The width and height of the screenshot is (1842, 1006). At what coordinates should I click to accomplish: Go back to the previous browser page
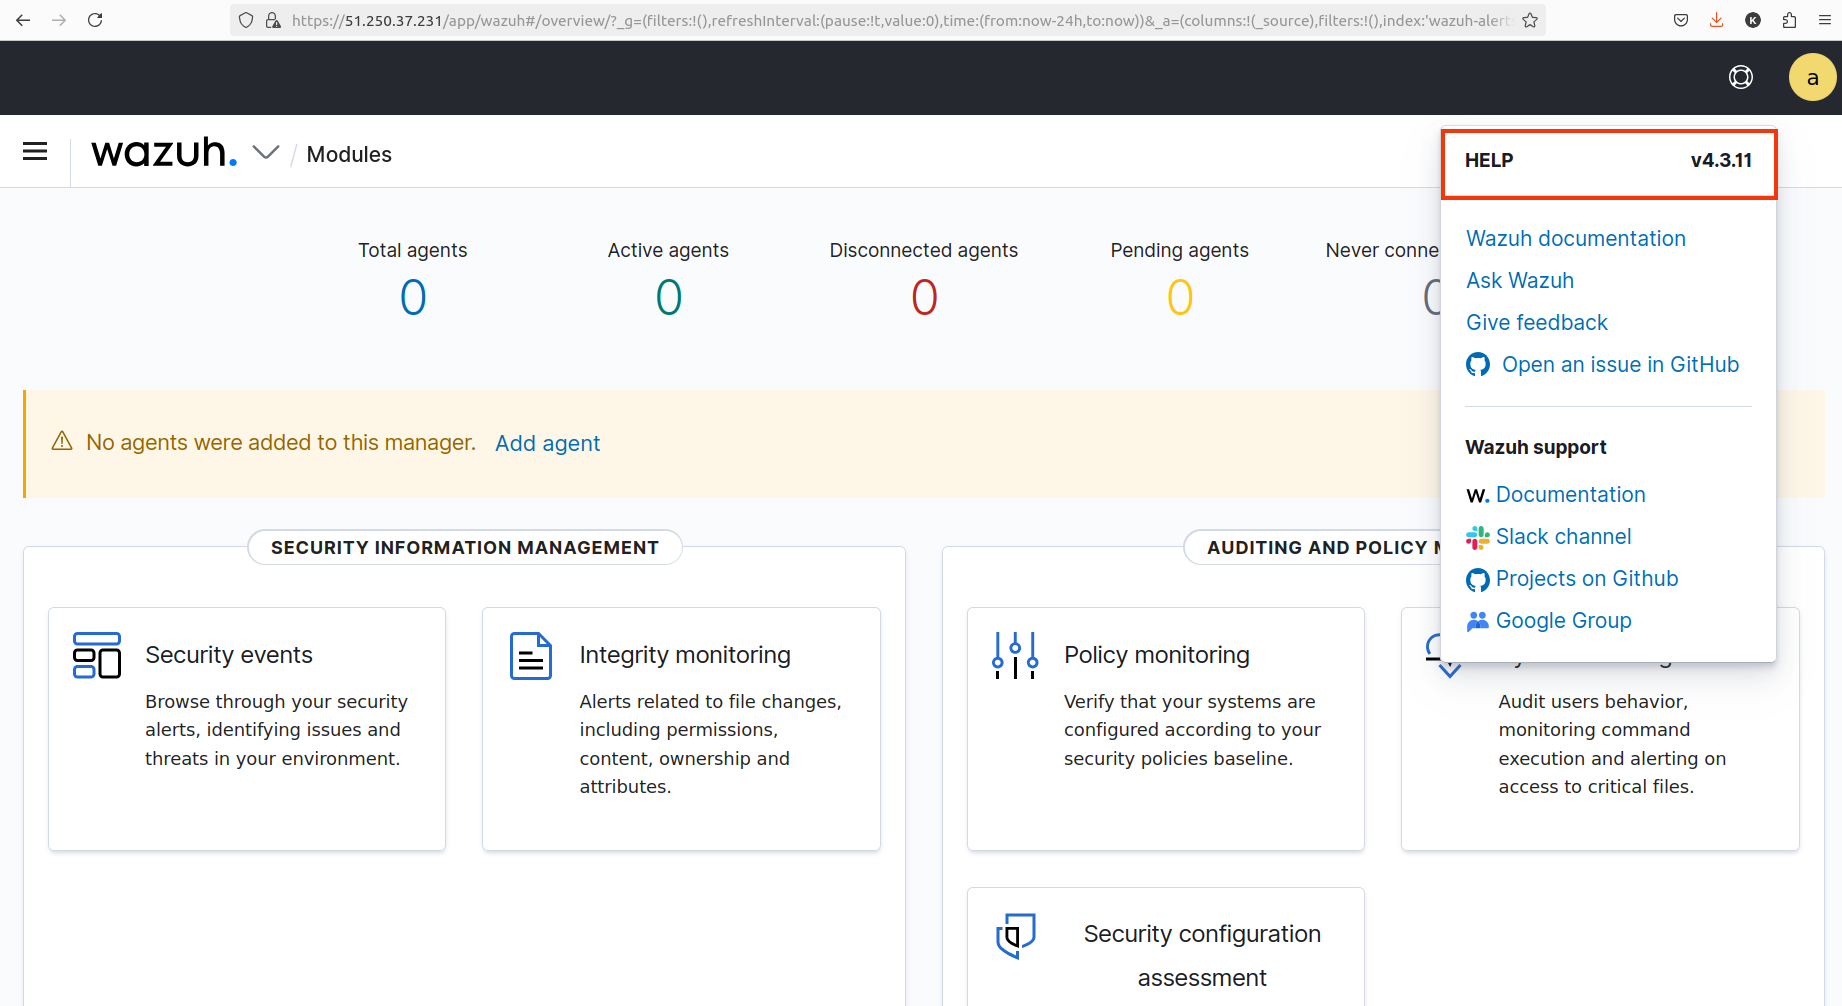23,20
